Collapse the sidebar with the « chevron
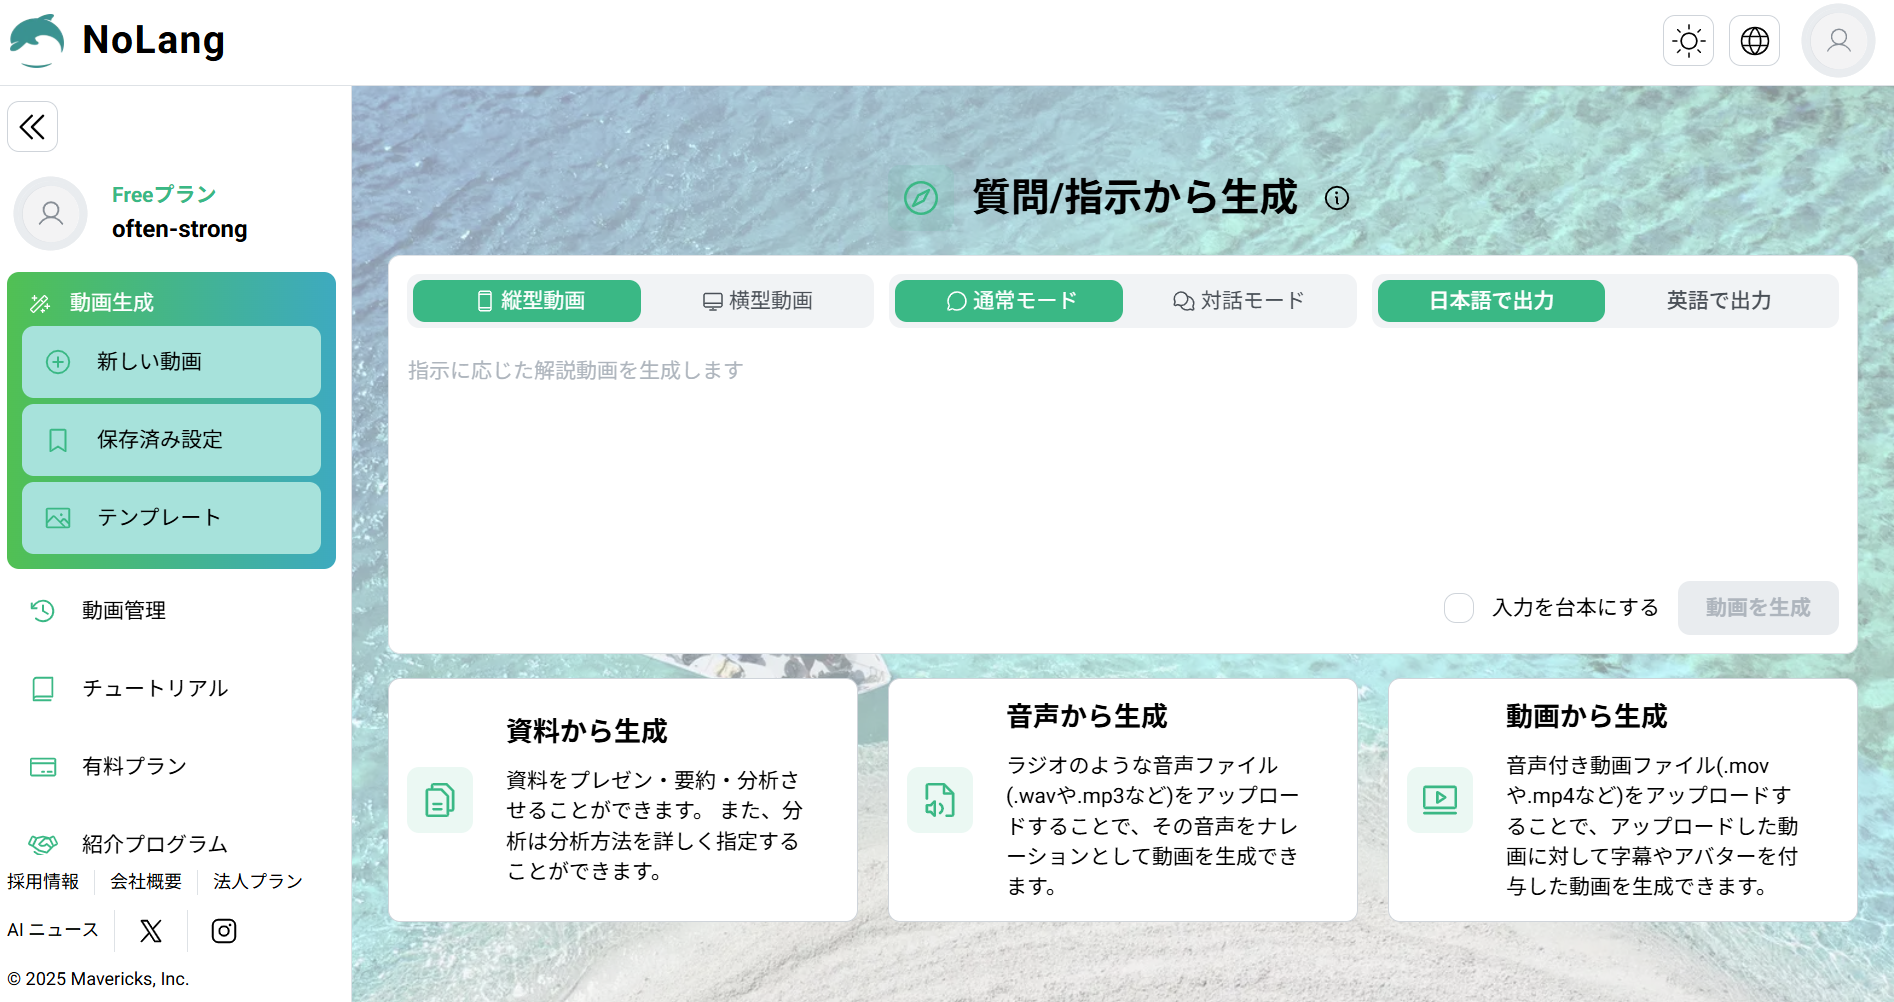The image size is (1894, 1002). pyautogui.click(x=33, y=126)
